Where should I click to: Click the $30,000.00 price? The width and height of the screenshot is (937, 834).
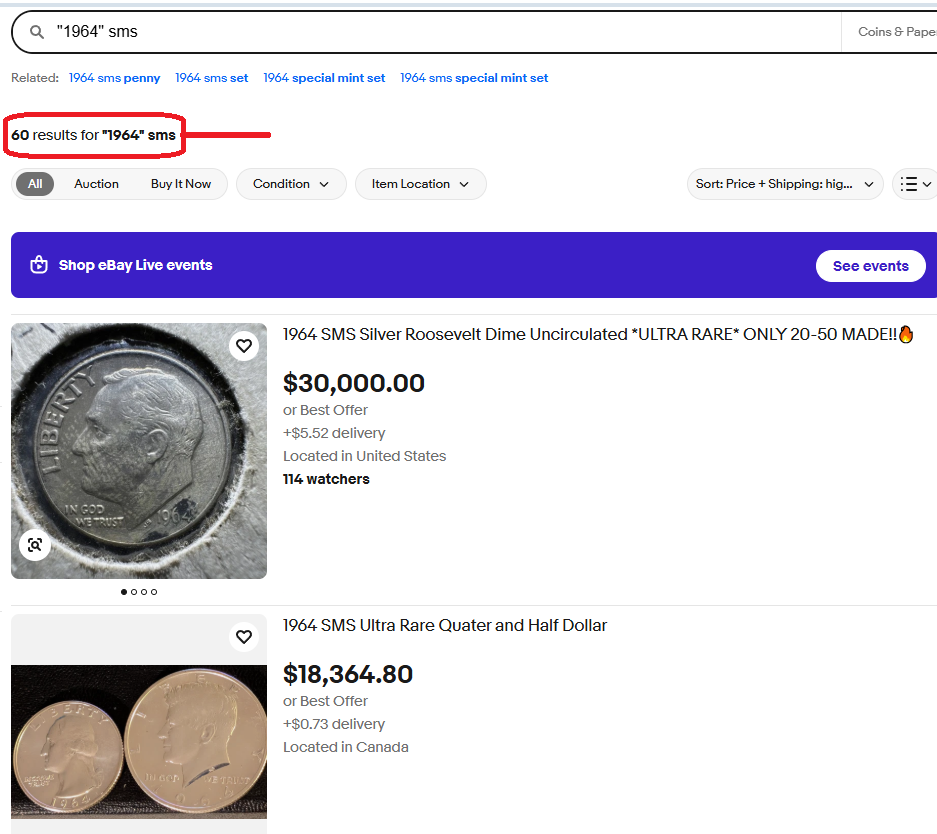point(354,383)
